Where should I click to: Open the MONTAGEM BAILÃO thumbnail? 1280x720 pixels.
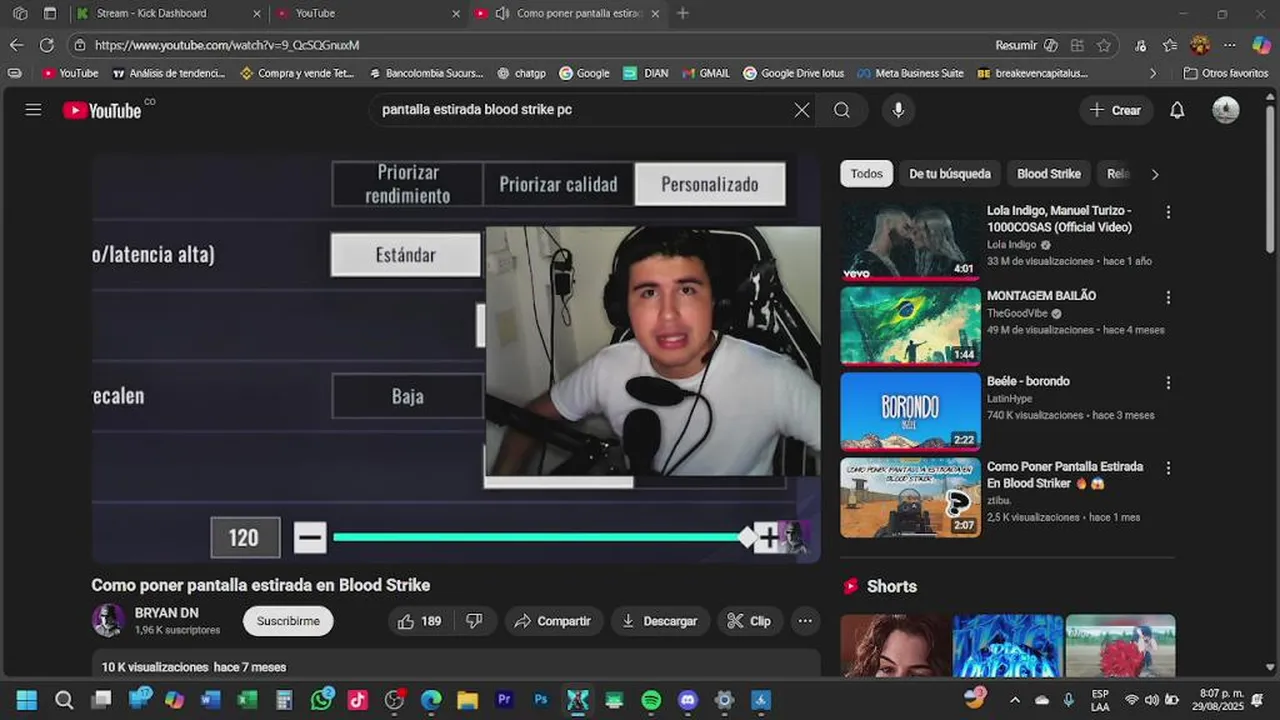pyautogui.click(x=910, y=326)
